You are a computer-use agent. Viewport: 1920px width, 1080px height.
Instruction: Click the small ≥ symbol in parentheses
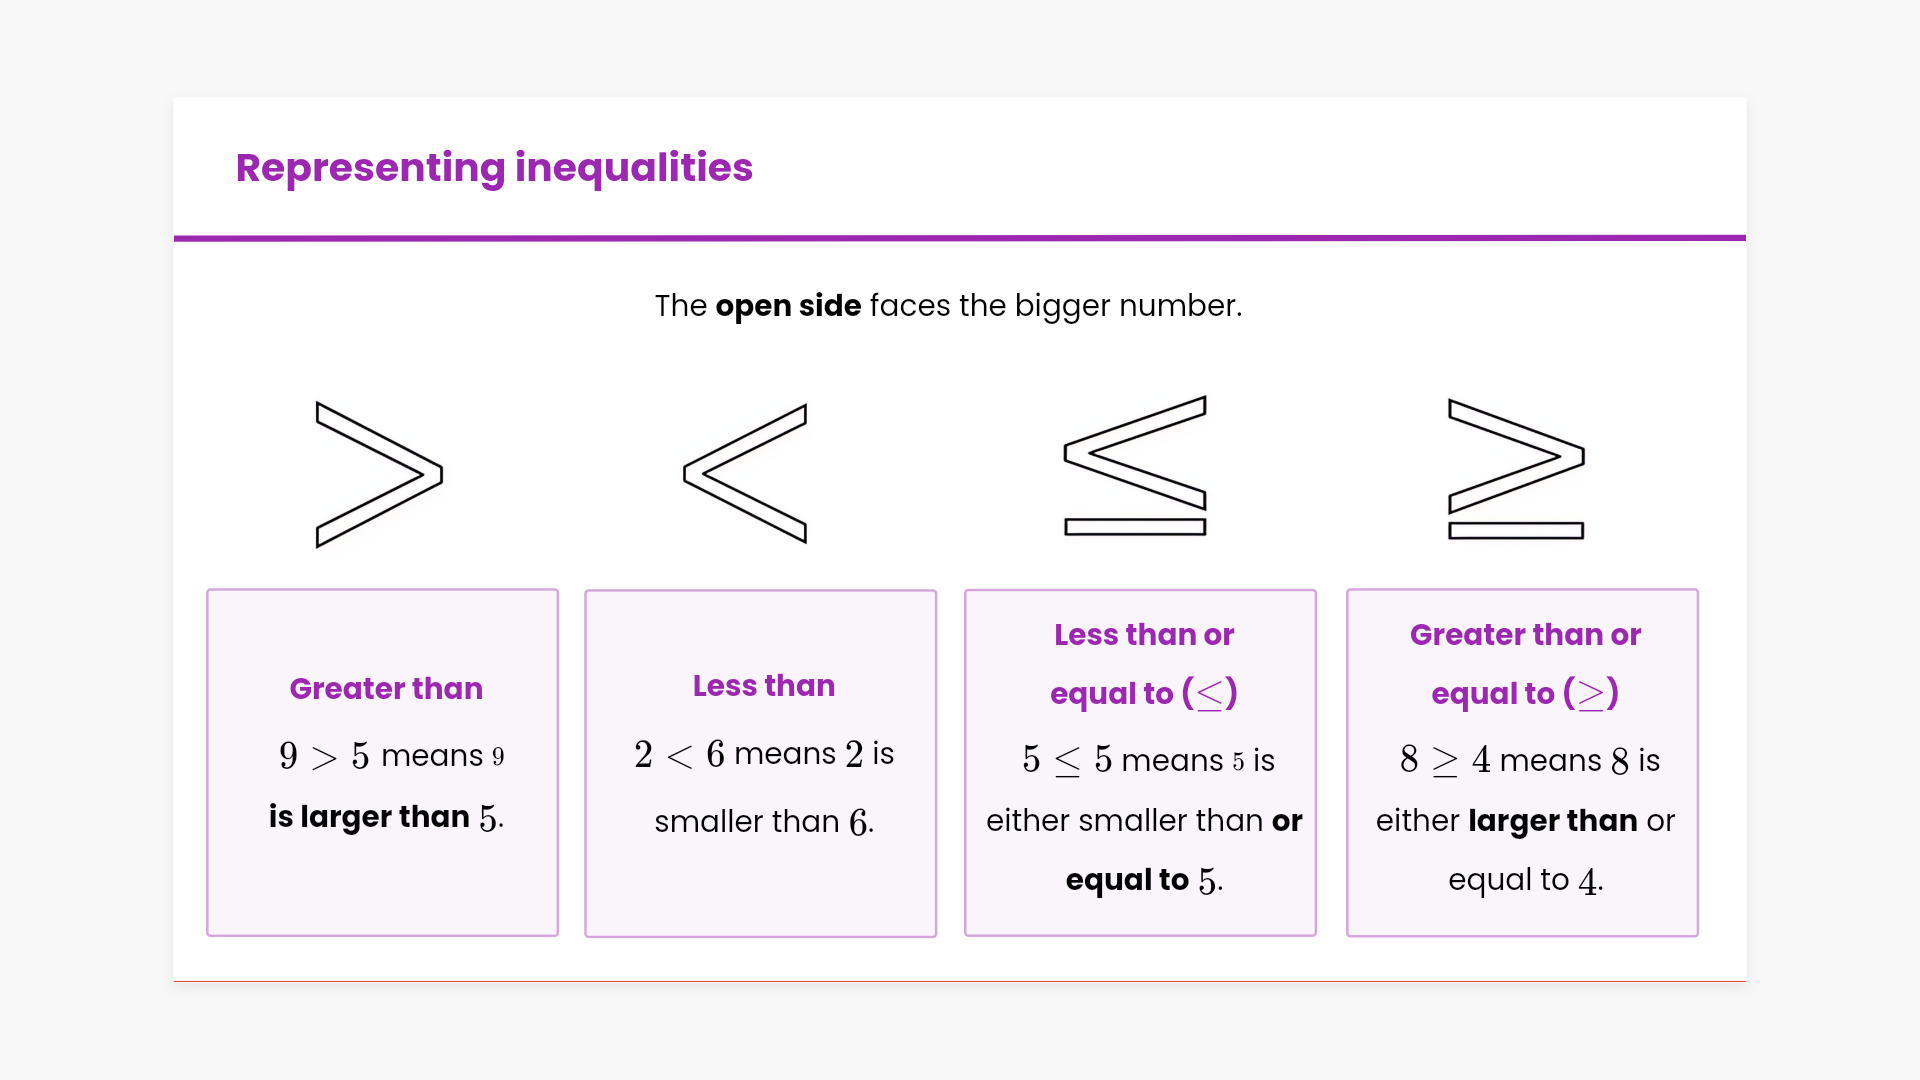pyautogui.click(x=1591, y=693)
